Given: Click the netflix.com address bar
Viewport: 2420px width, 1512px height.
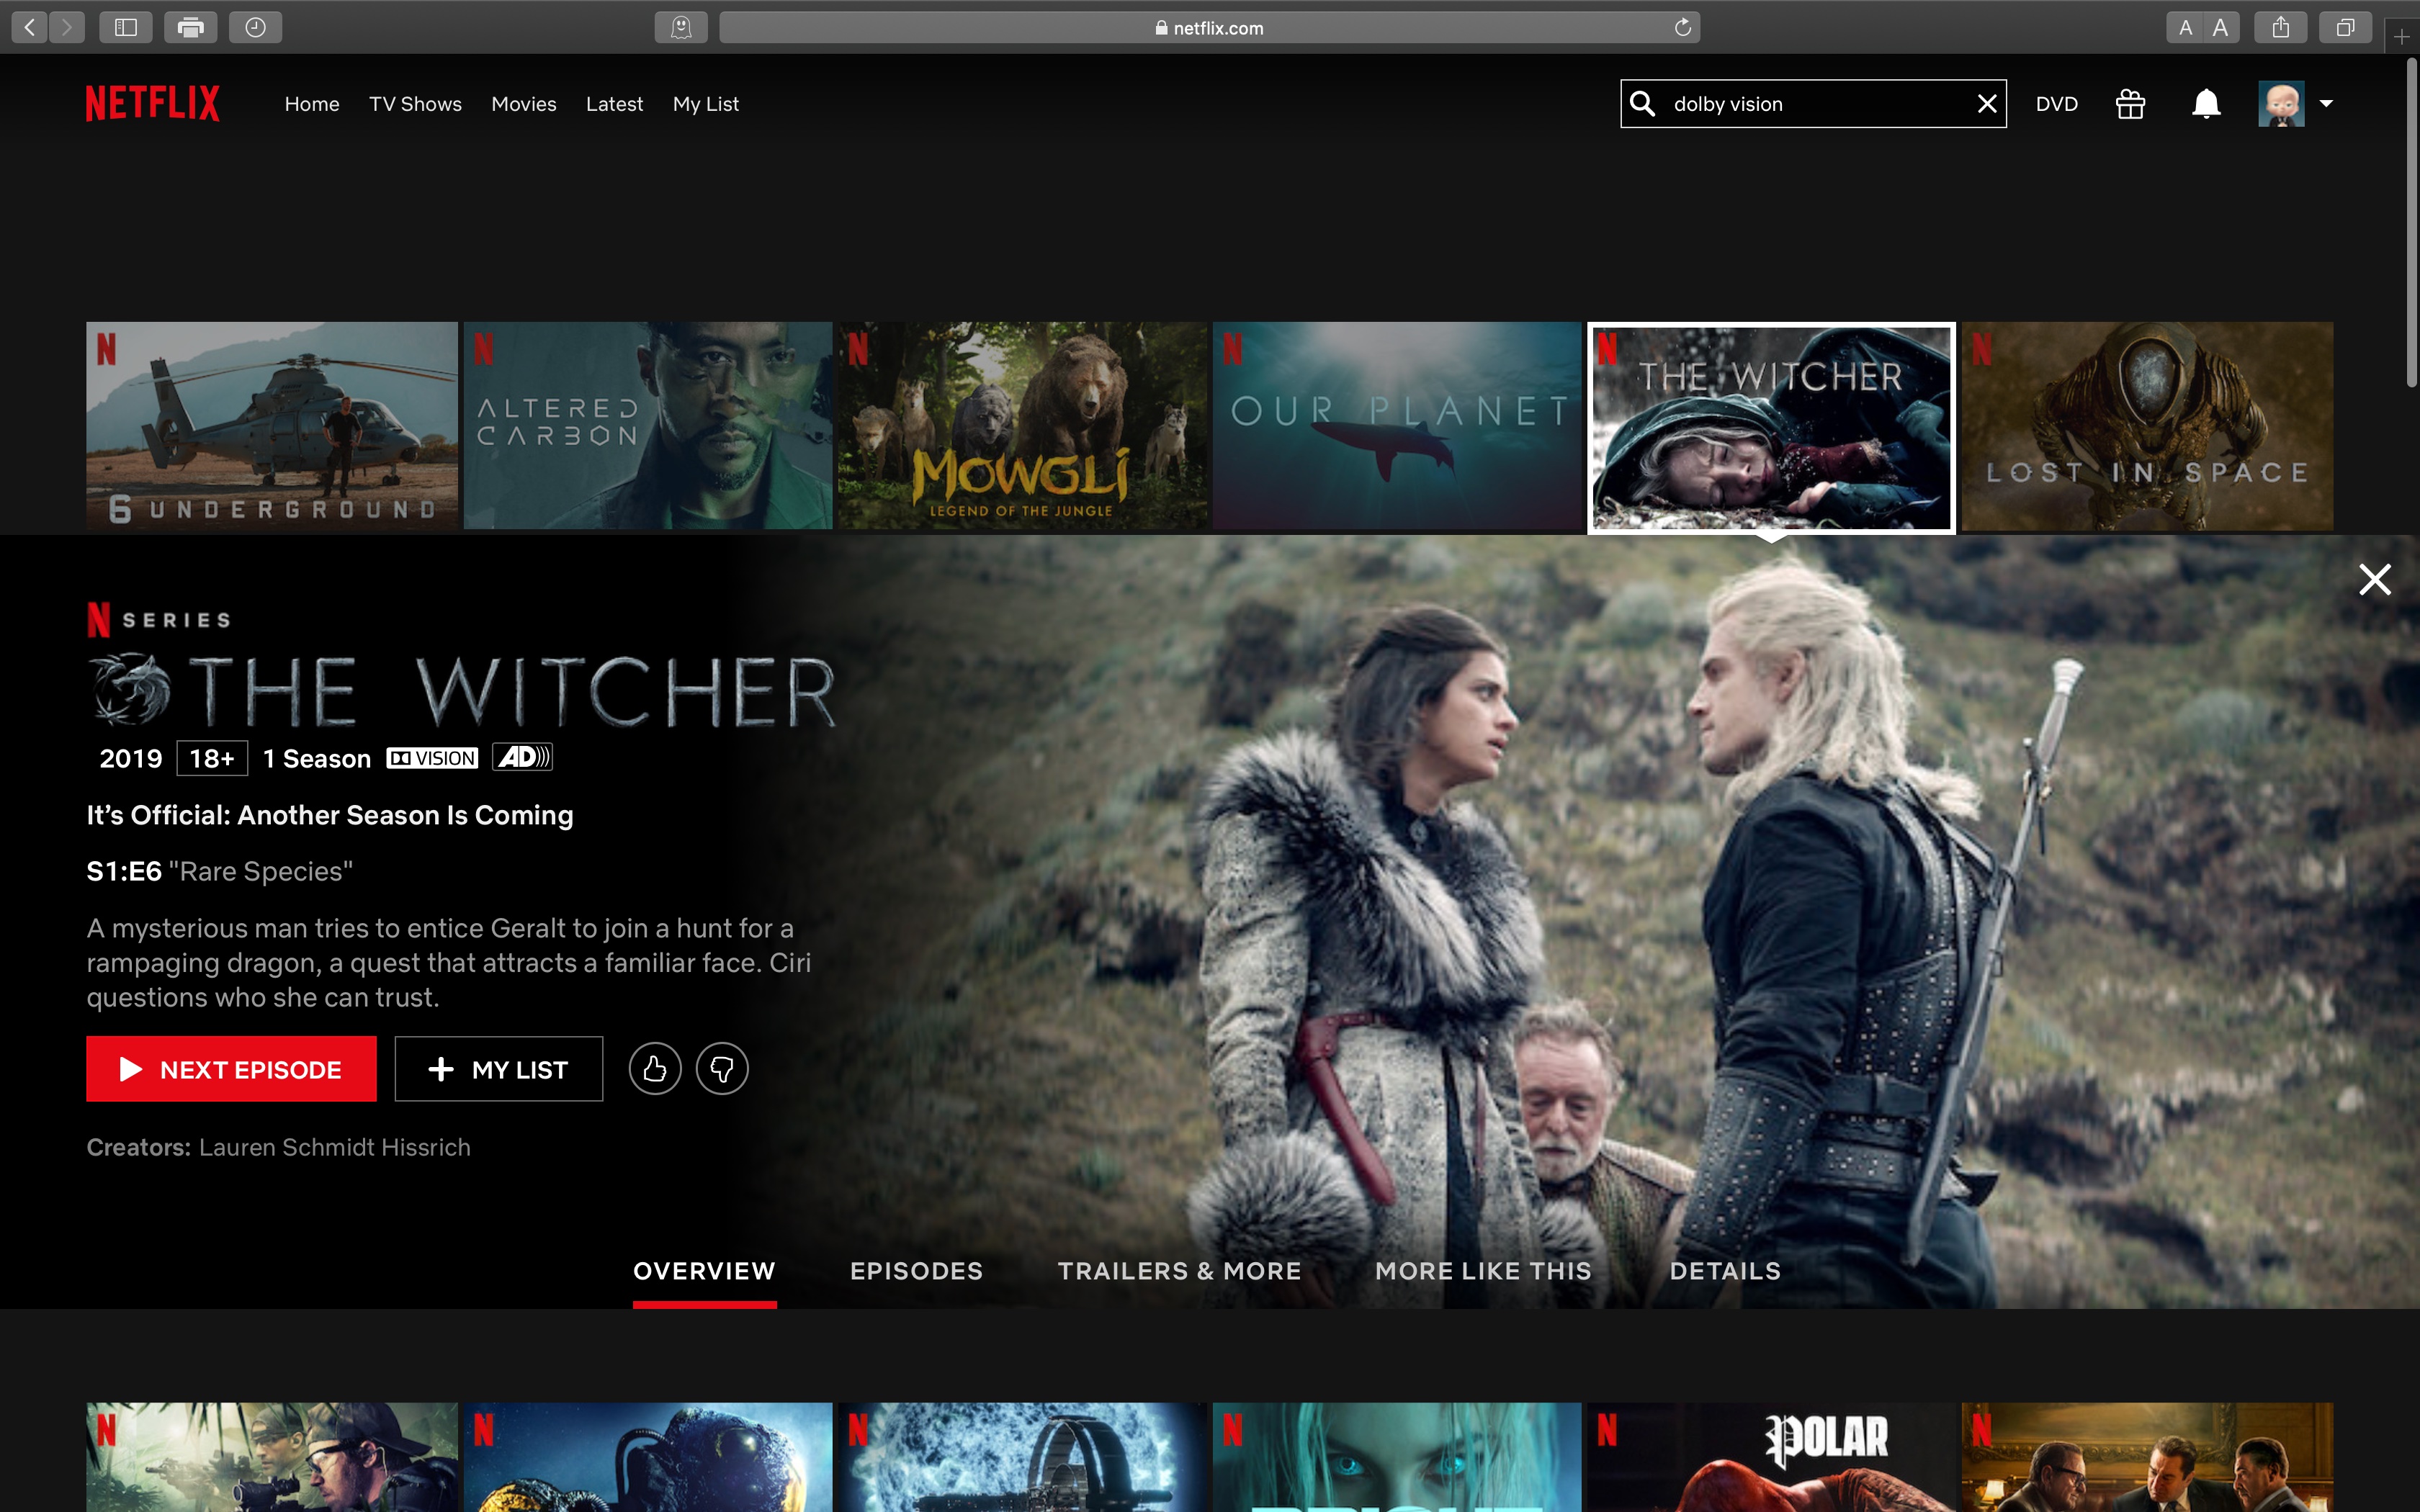Looking at the screenshot, I should [1209, 27].
